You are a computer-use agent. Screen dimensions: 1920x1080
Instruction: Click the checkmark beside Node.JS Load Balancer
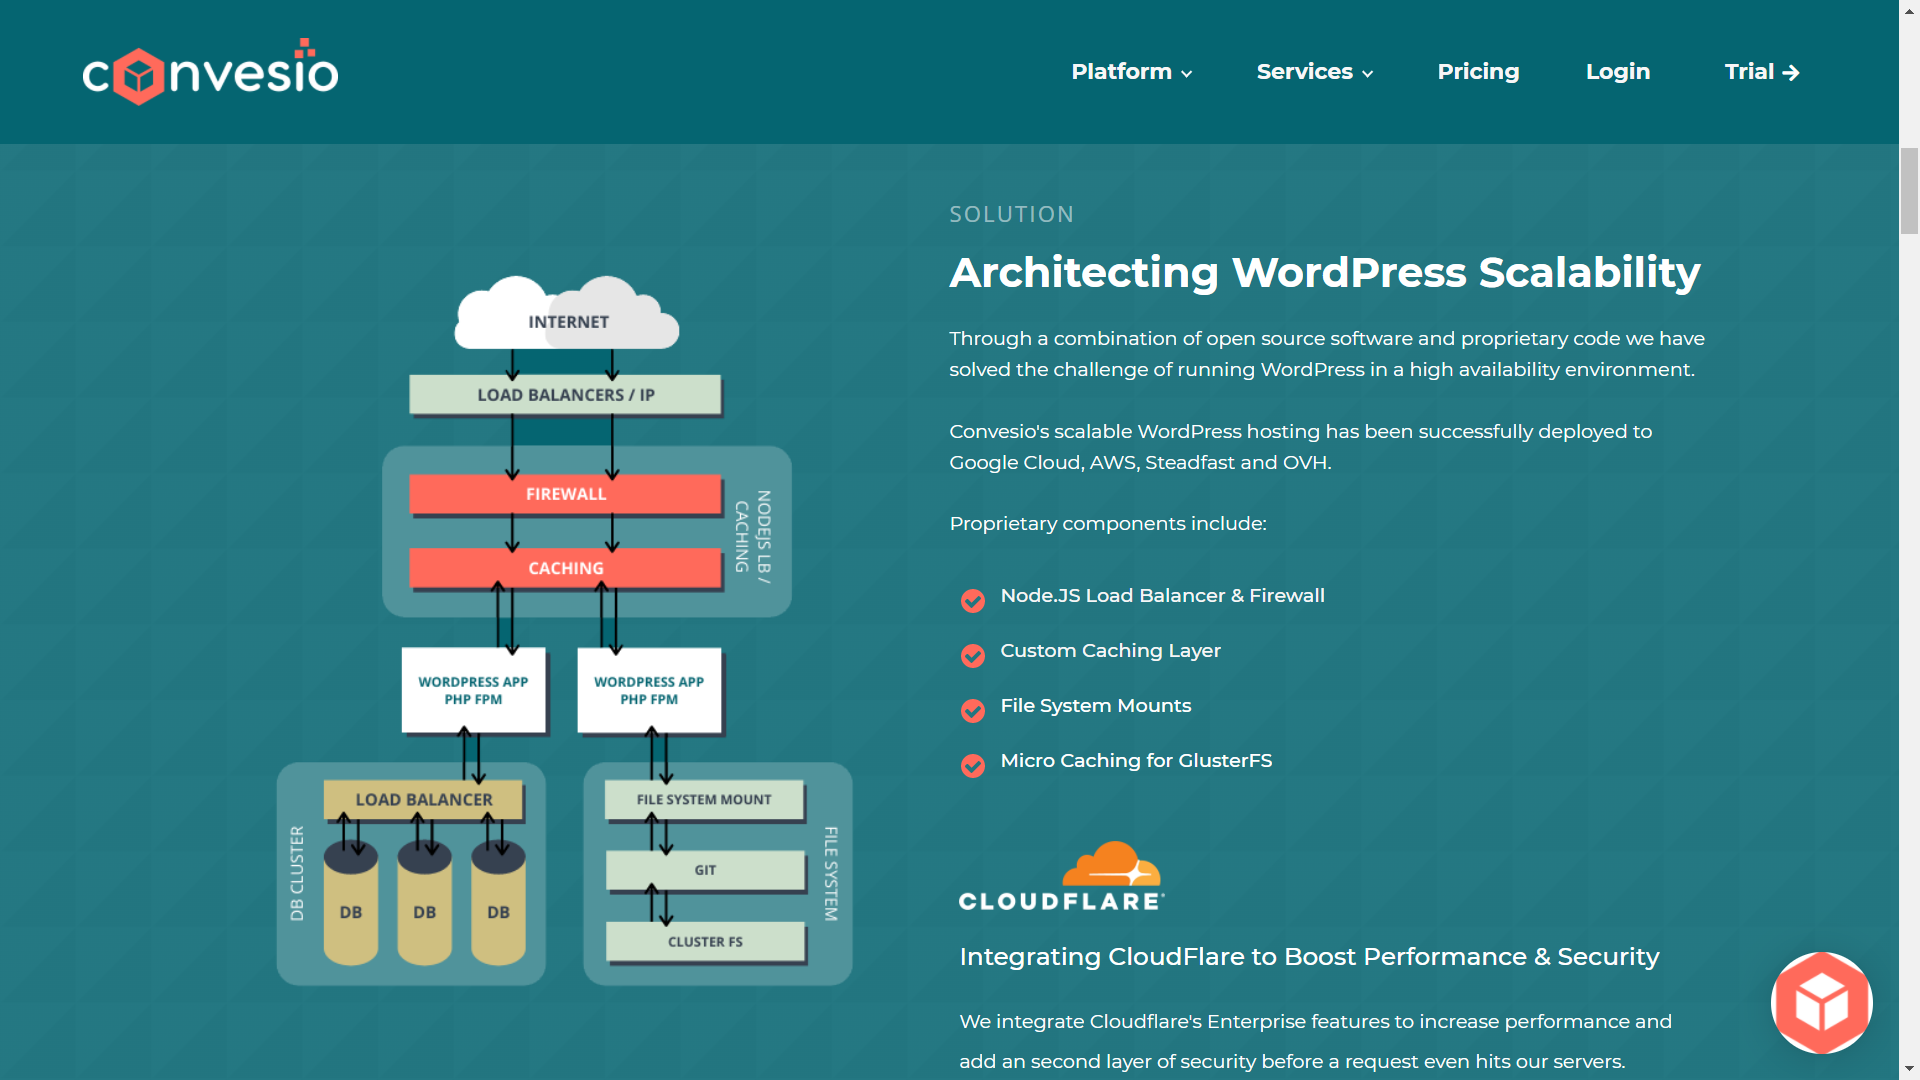tap(972, 601)
